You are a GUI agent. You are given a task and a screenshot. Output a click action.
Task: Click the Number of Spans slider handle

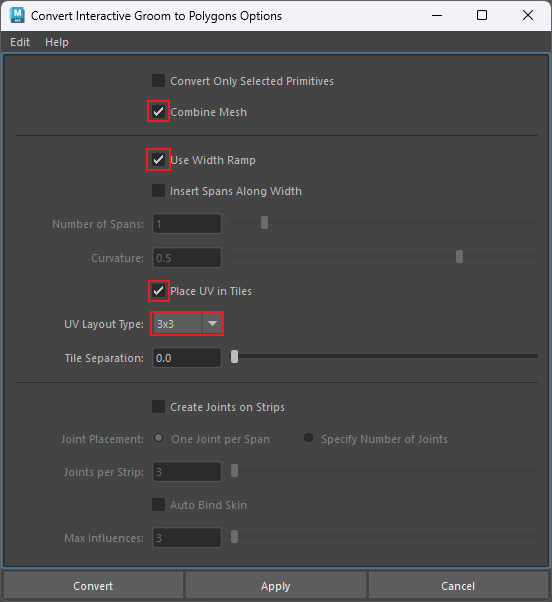tap(264, 222)
